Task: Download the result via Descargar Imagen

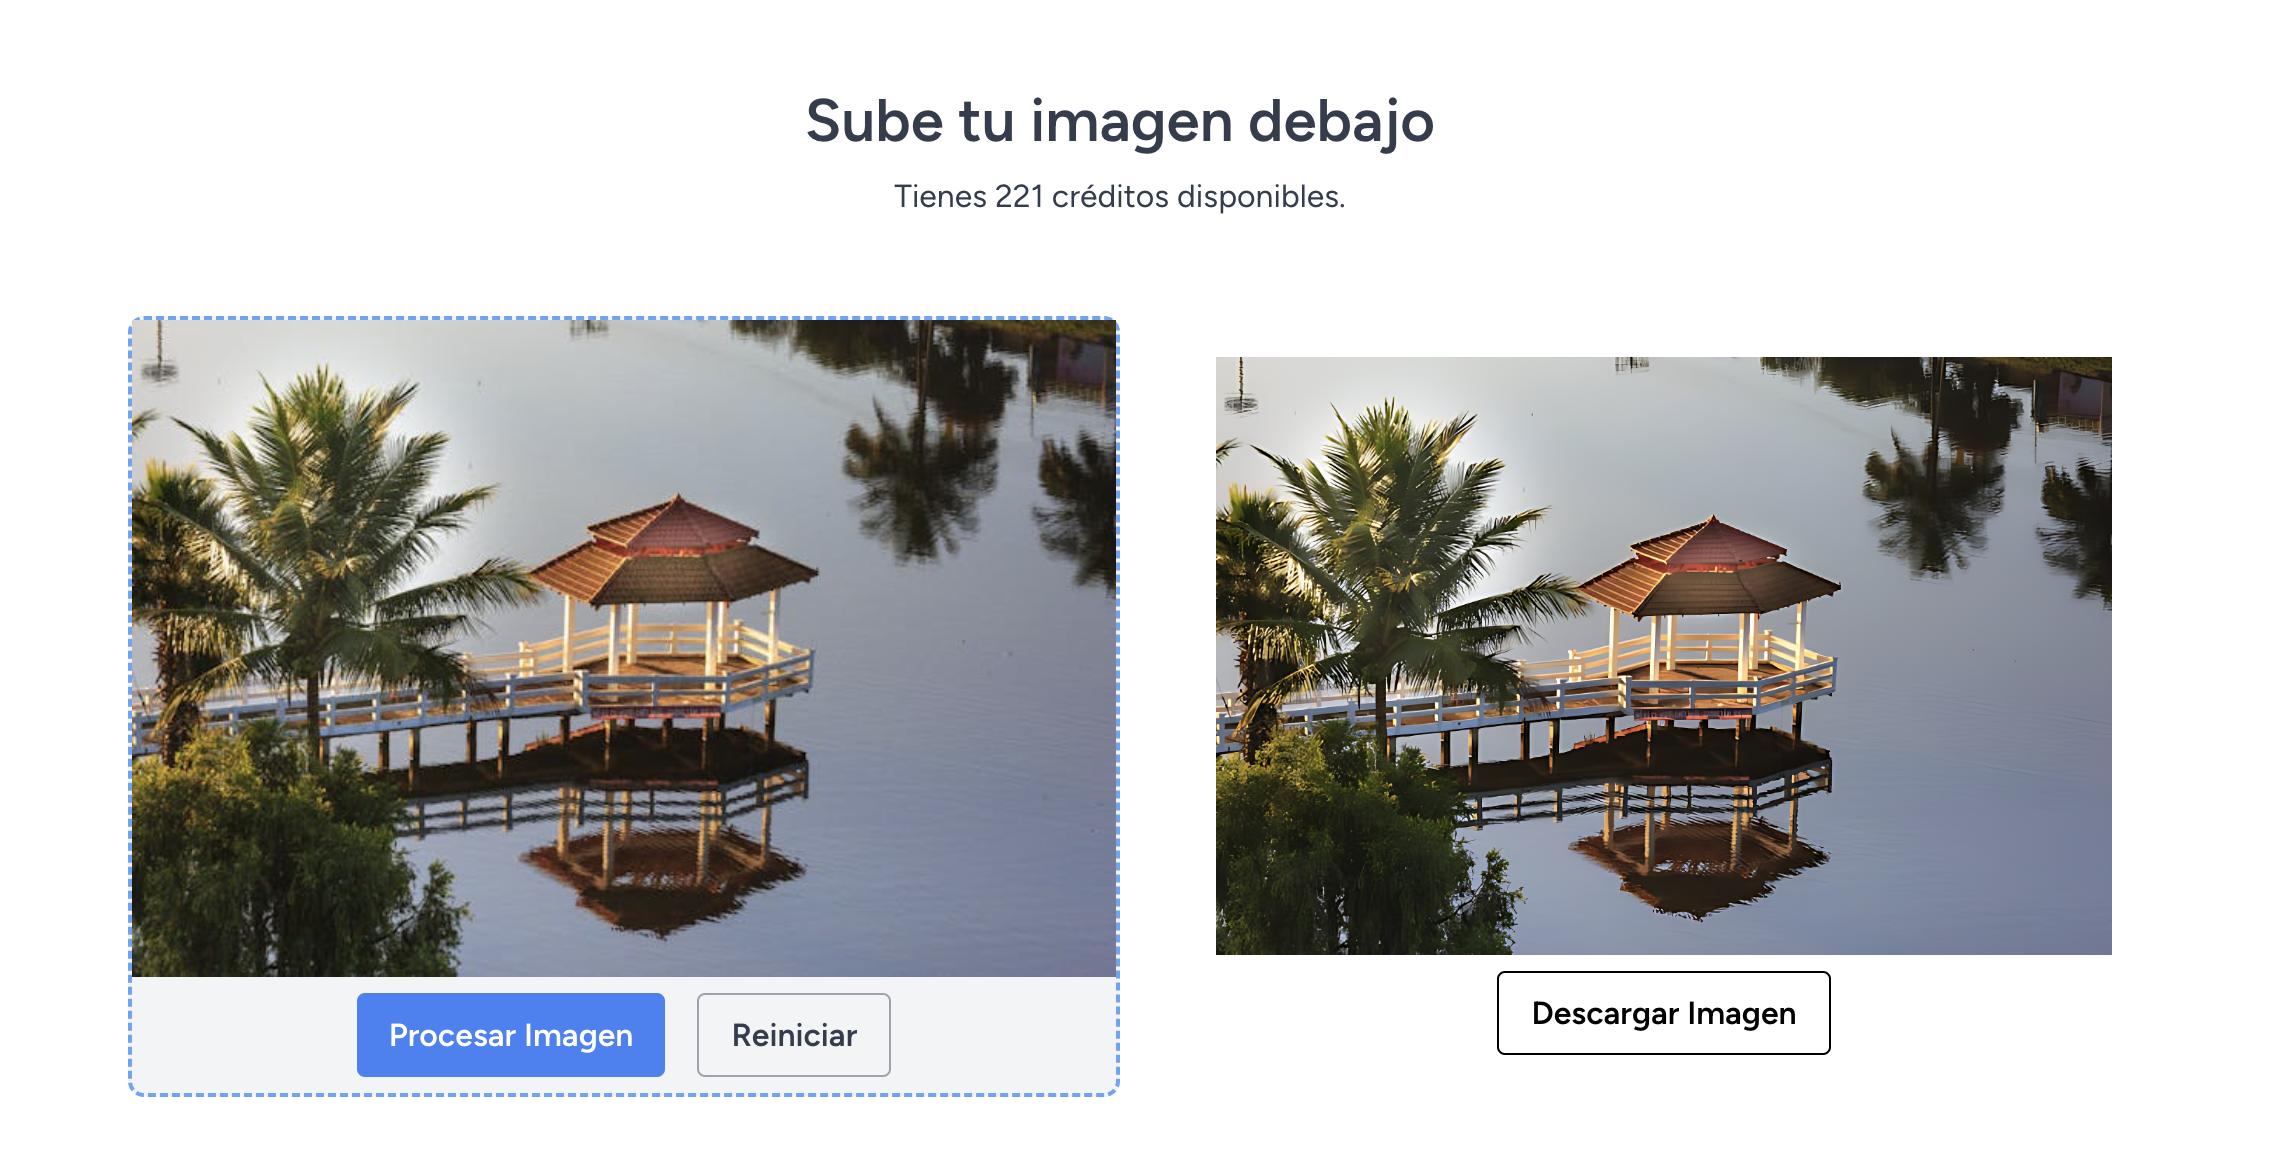Action: click(1663, 1013)
